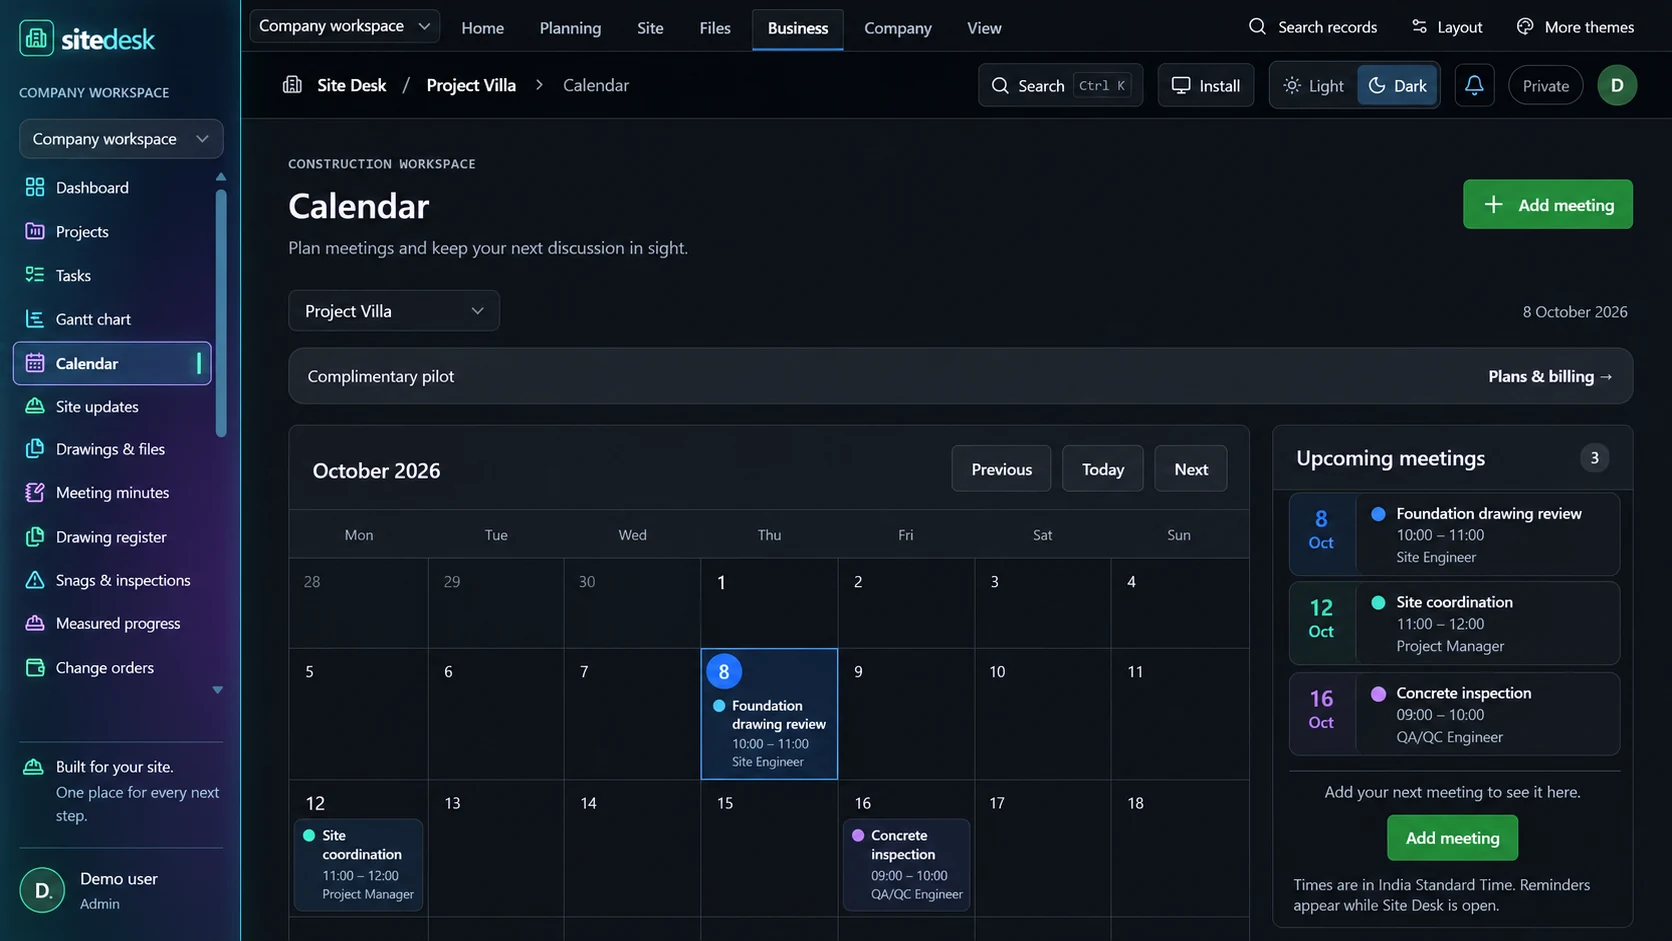Open user avatar D in header

1617,85
